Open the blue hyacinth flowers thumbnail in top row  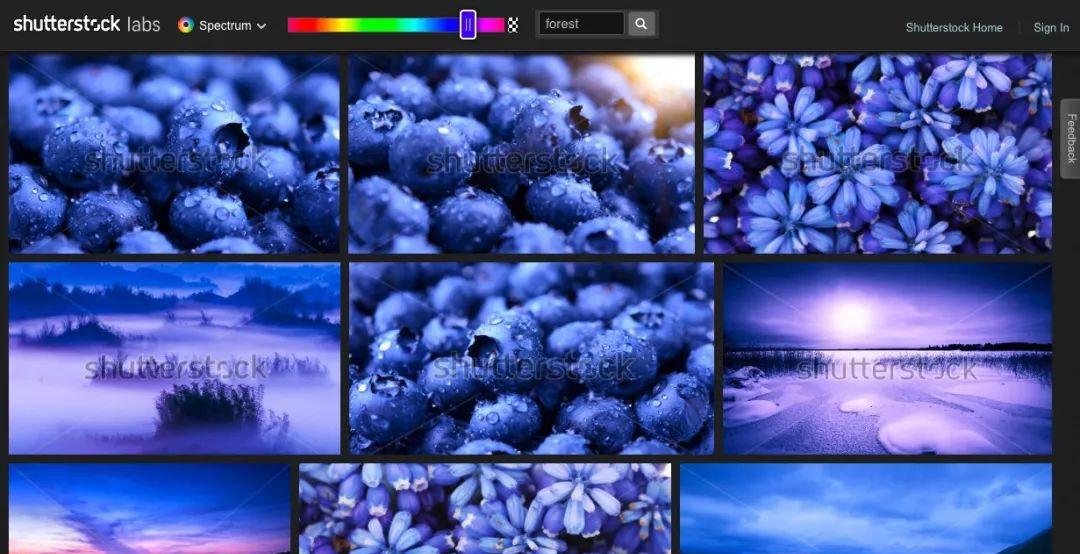878,154
